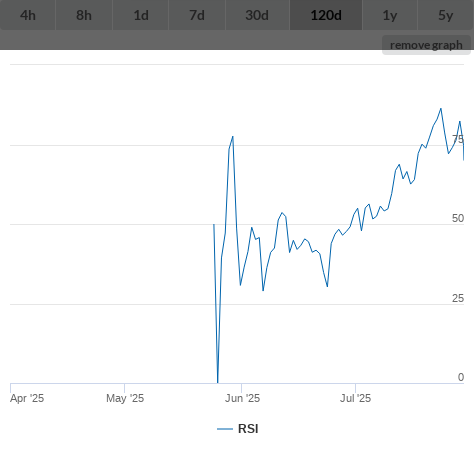
Task: Select the Jul '25 axis tick label
Action: 355,398
